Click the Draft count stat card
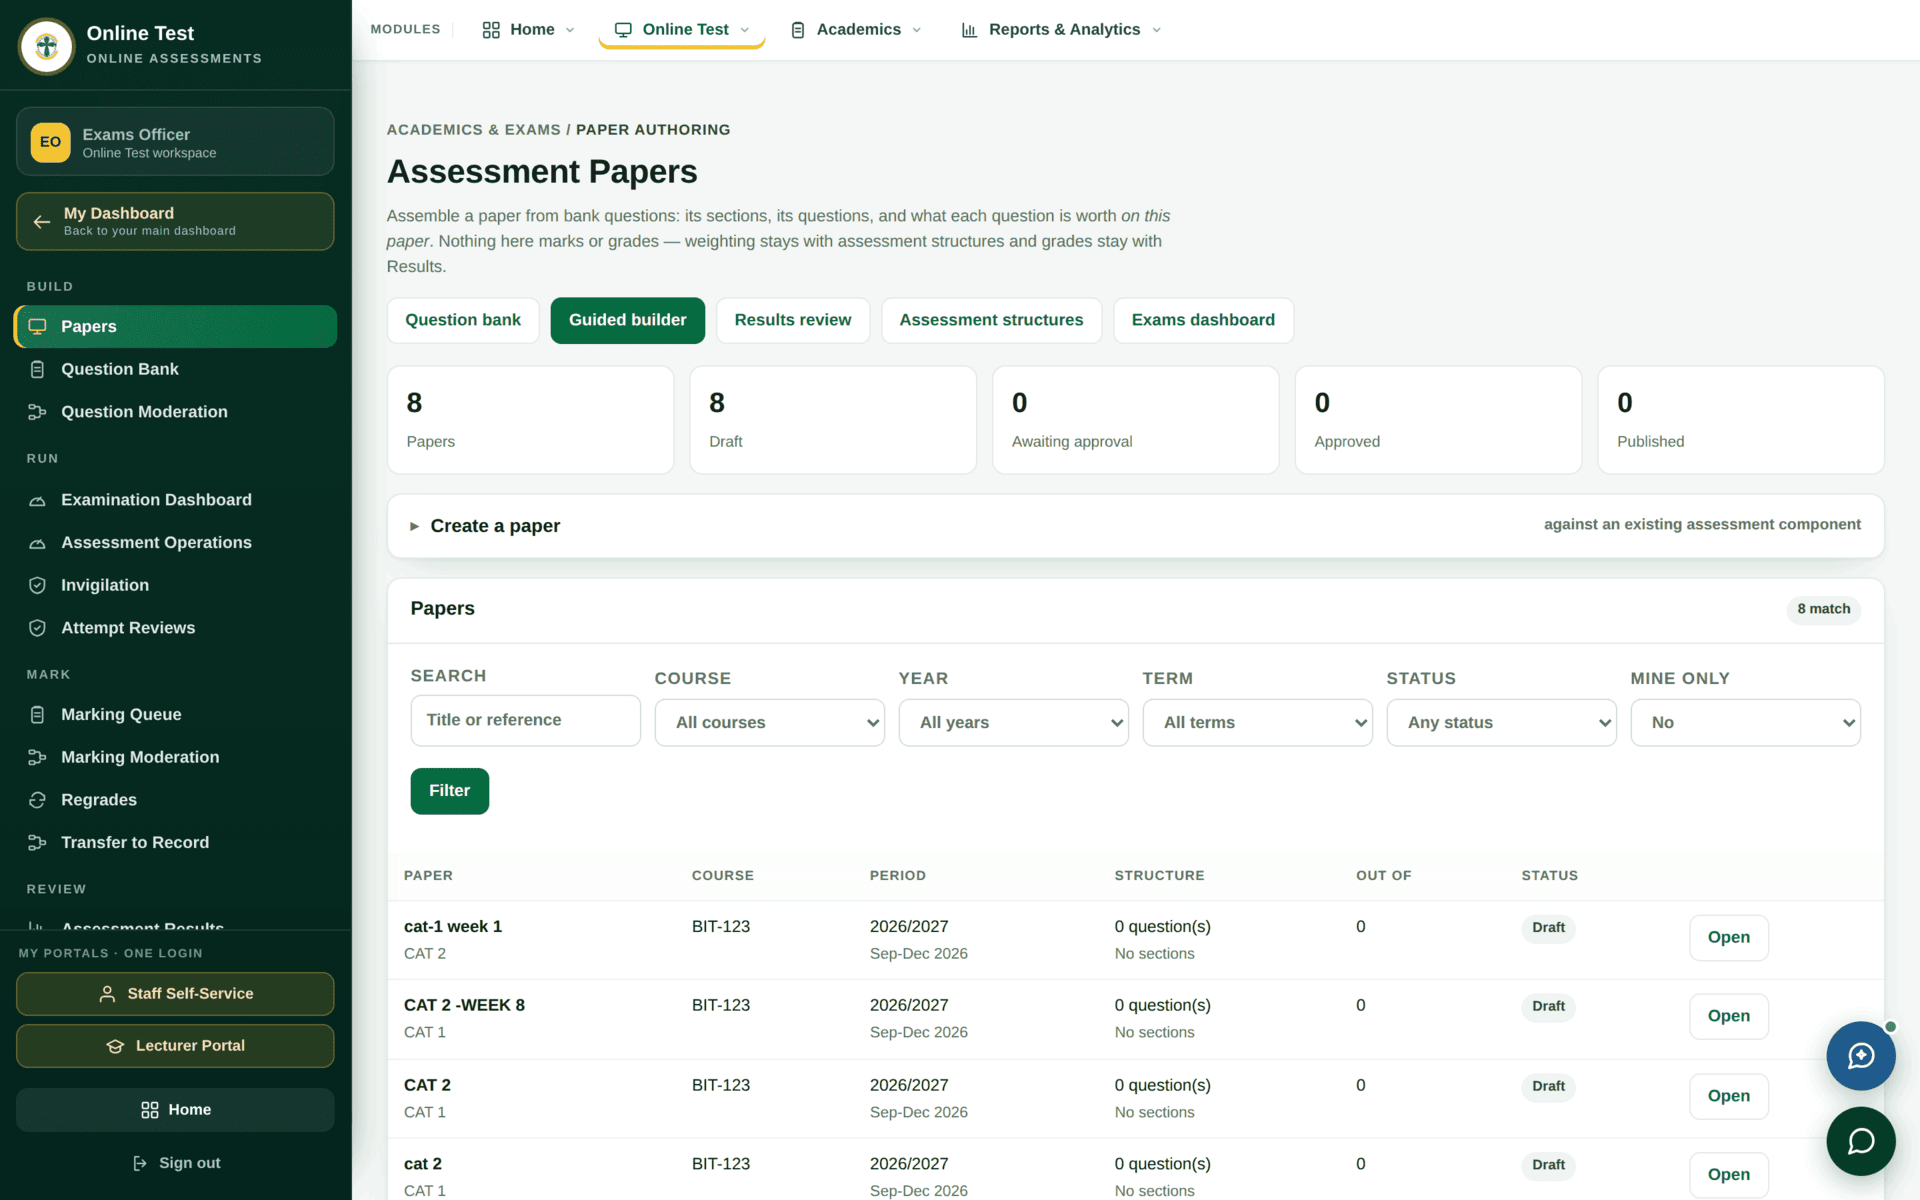1920x1200 pixels. pyautogui.click(x=832, y=420)
